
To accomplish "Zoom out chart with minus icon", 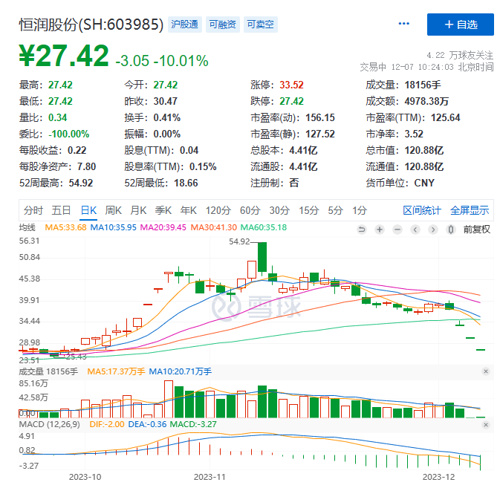I will point(397,229).
